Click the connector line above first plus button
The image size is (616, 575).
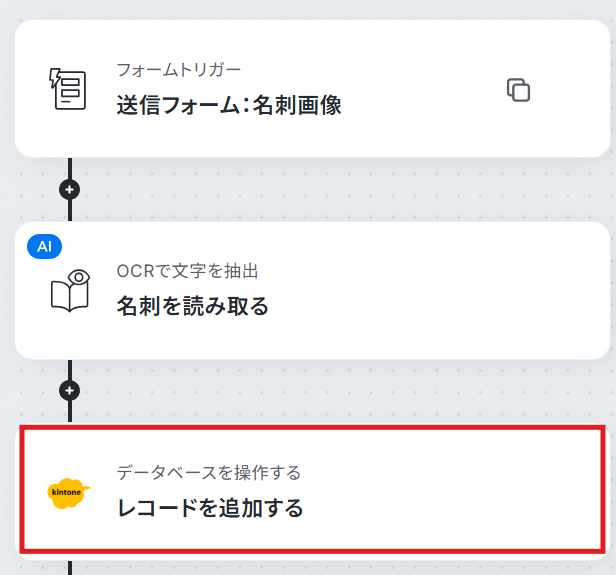tap(70, 168)
